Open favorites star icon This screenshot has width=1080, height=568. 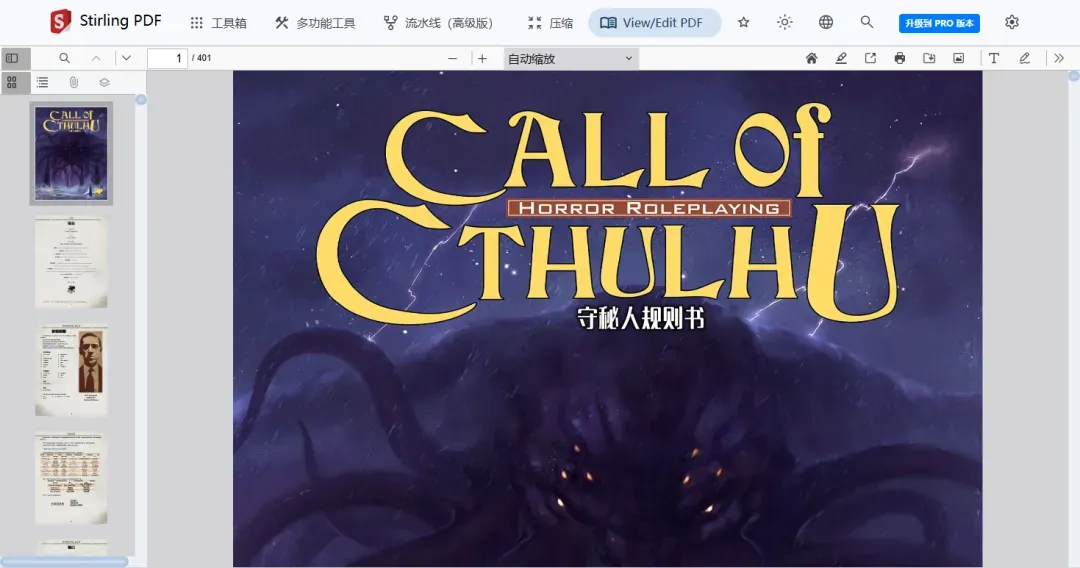tap(743, 23)
